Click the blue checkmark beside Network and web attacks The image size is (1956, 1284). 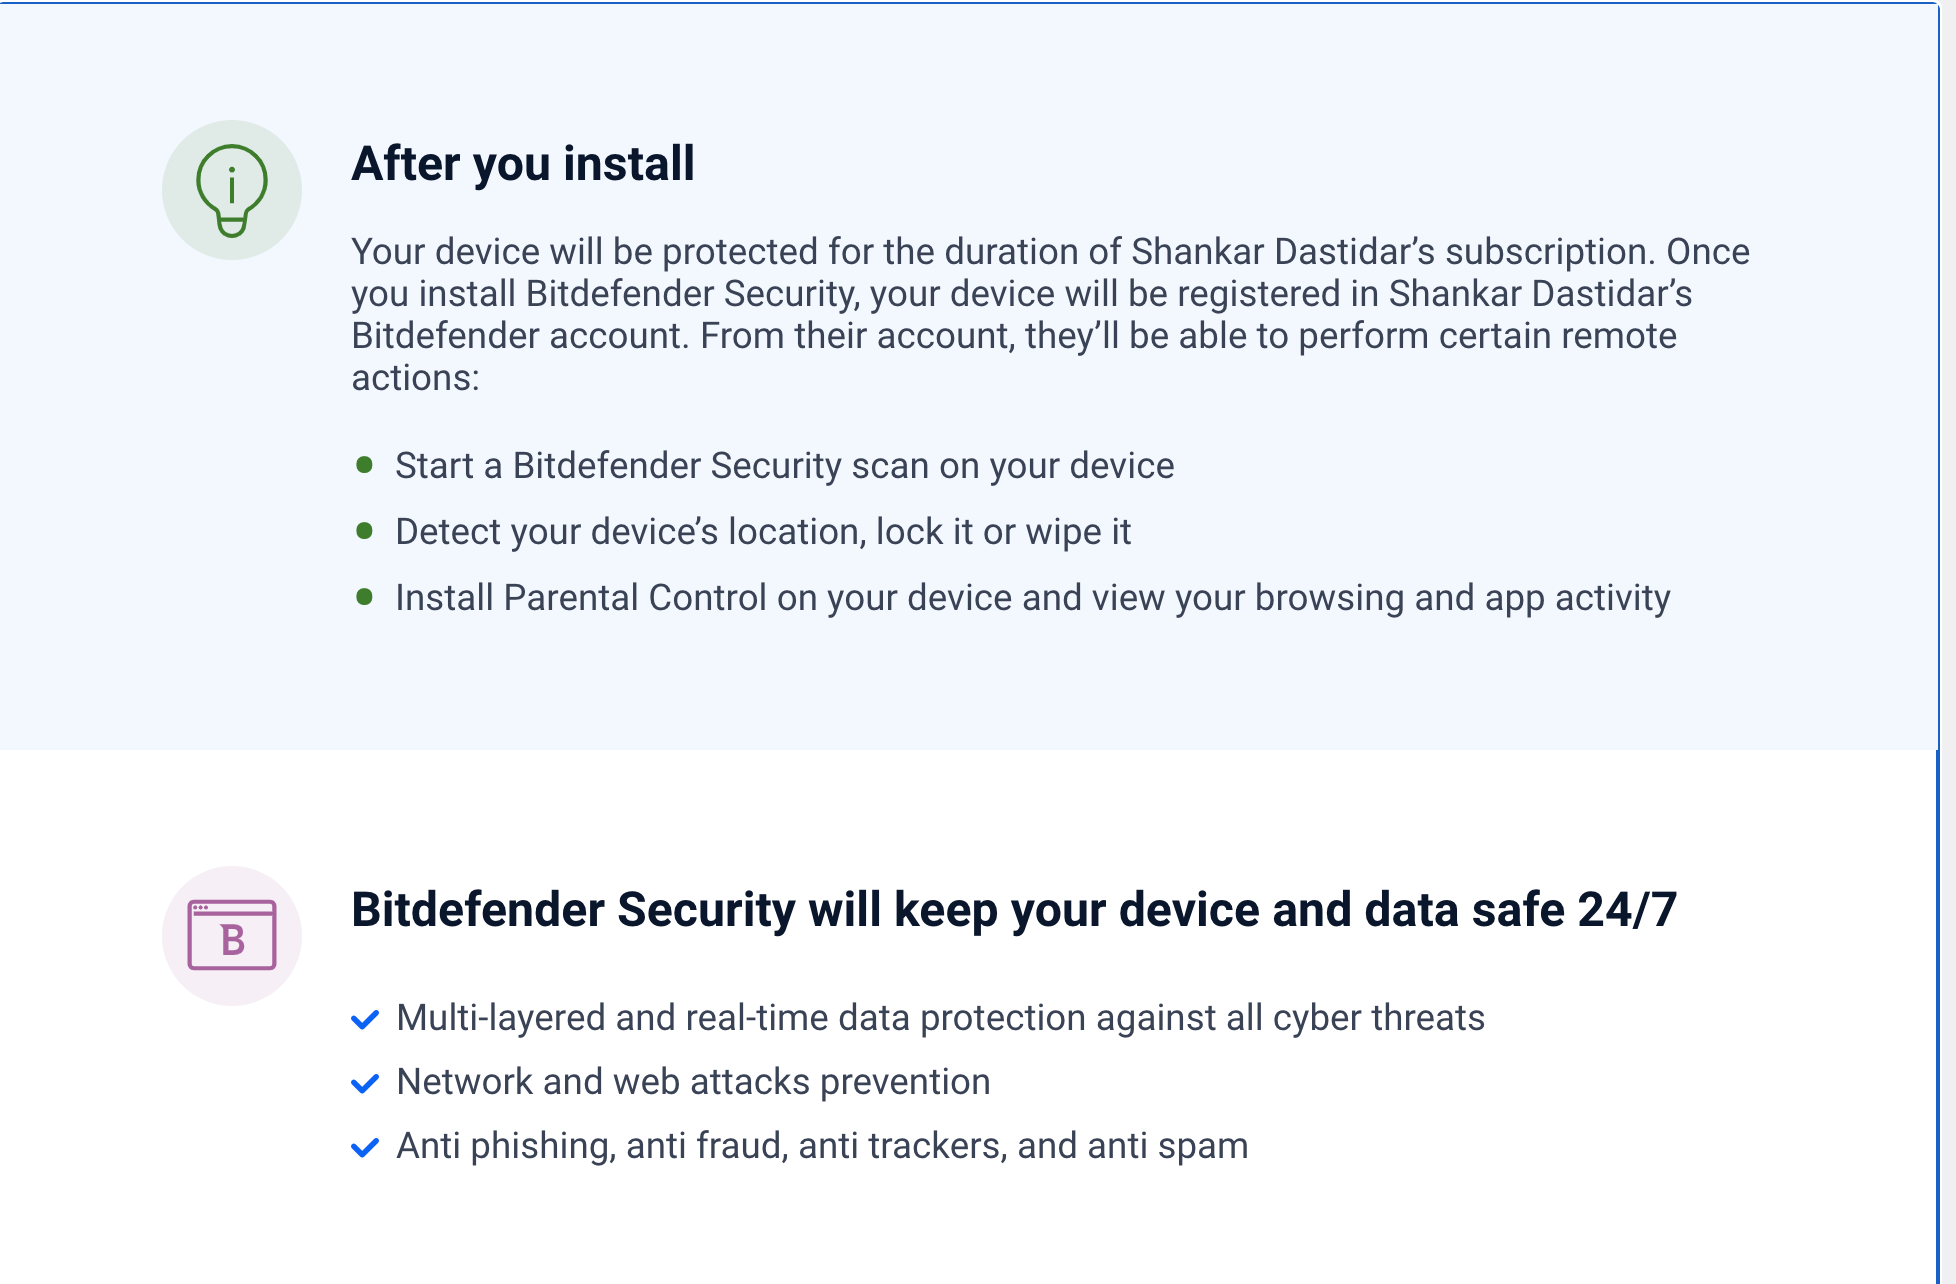click(365, 1083)
